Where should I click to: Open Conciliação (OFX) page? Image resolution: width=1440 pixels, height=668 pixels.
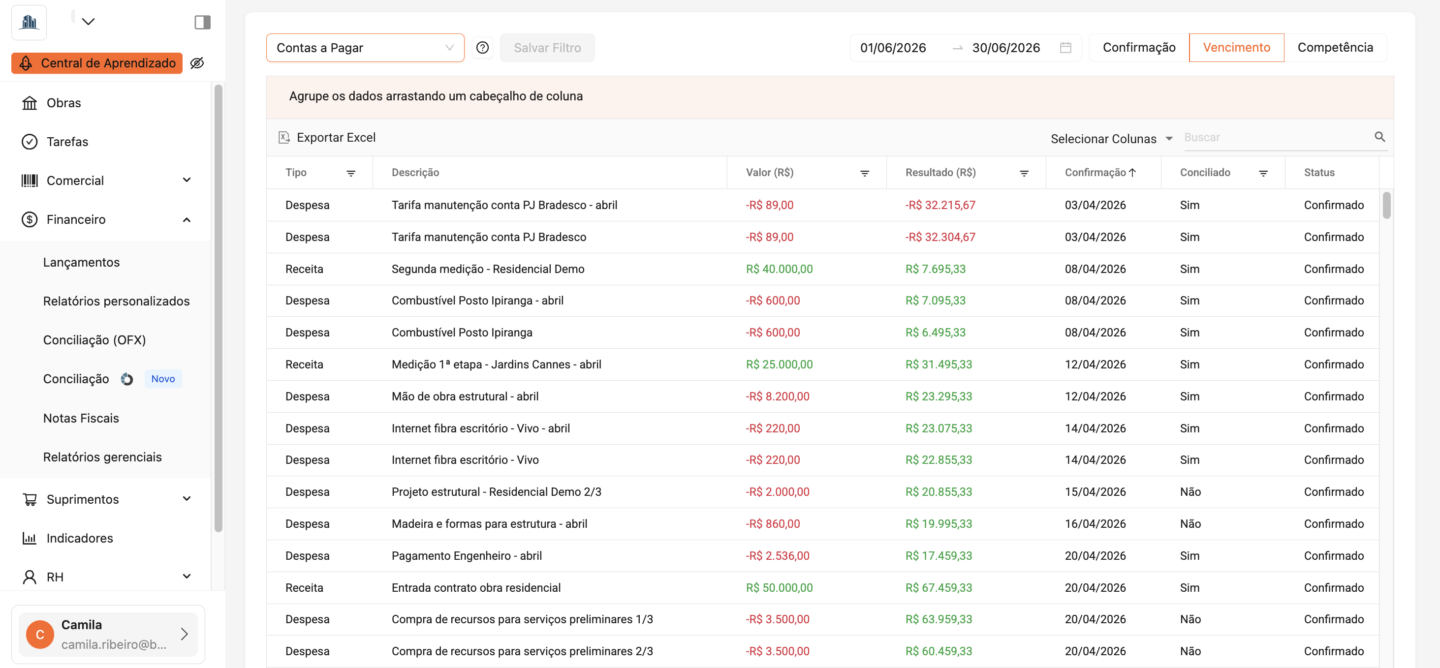point(94,340)
